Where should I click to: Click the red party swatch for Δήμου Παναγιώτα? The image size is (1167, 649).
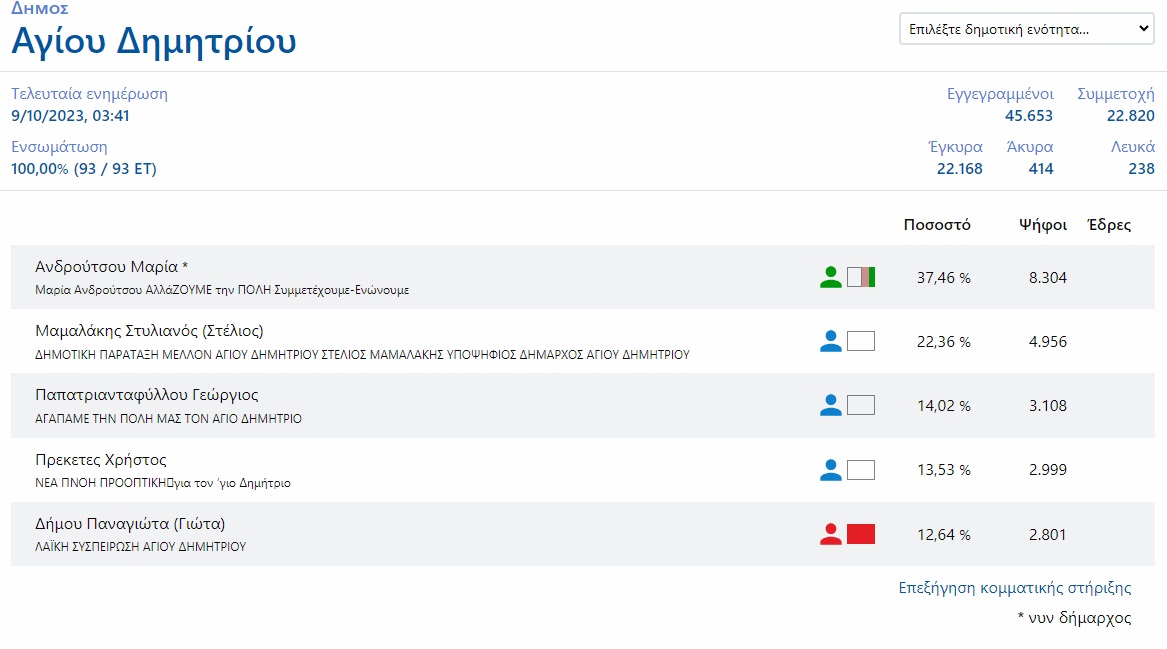(861, 534)
